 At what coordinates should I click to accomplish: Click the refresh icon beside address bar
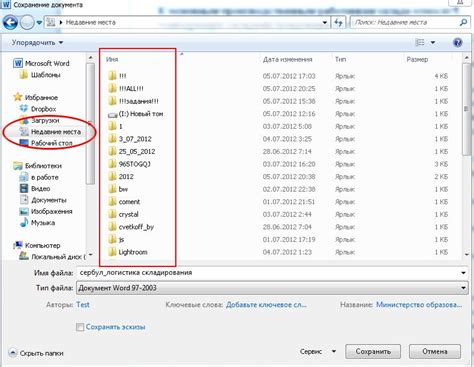tap(338, 23)
